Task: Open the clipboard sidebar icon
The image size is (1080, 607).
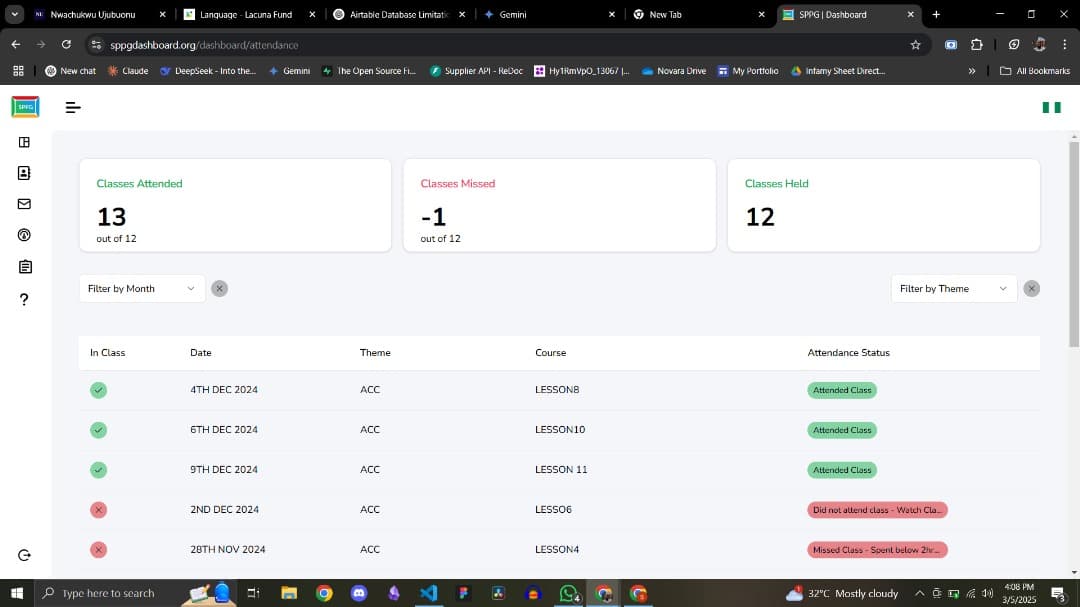Action: [x=25, y=267]
